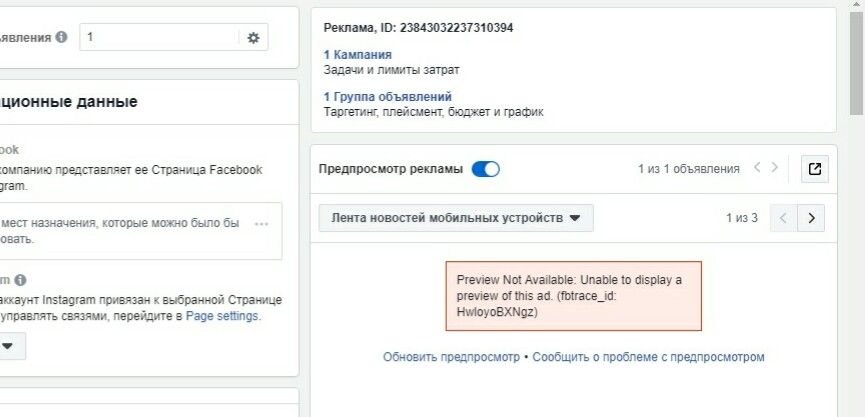Viewport: 865px width, 417px height.
Task: Go to previous placement preview arrow
Action: (x=783, y=218)
